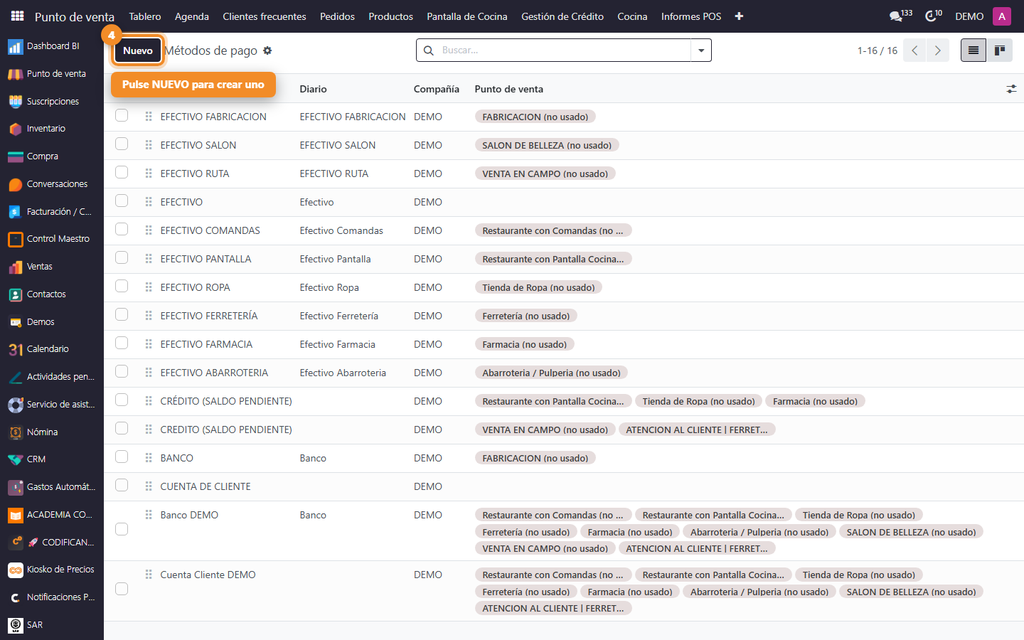Sort by Diario column header
Viewport: 1024px width, 640px height.
[x=313, y=89]
